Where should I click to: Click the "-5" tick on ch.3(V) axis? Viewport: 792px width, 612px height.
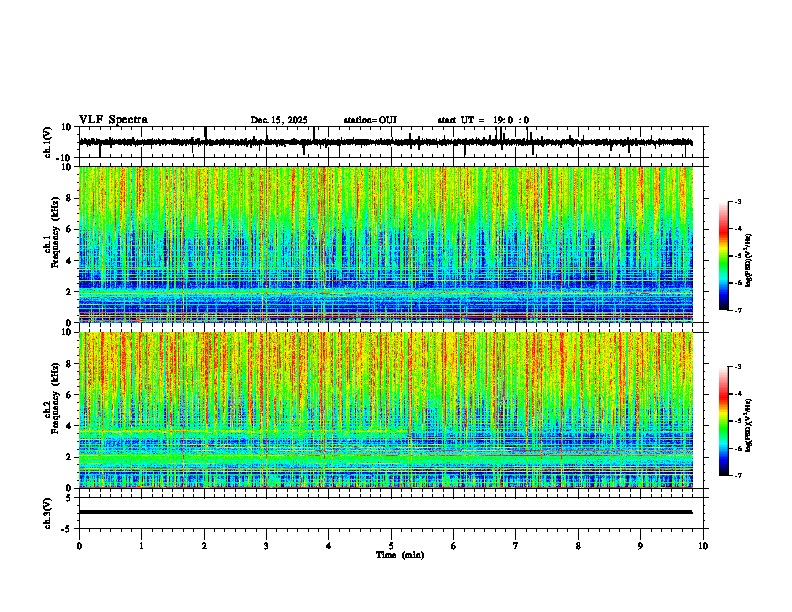67,529
